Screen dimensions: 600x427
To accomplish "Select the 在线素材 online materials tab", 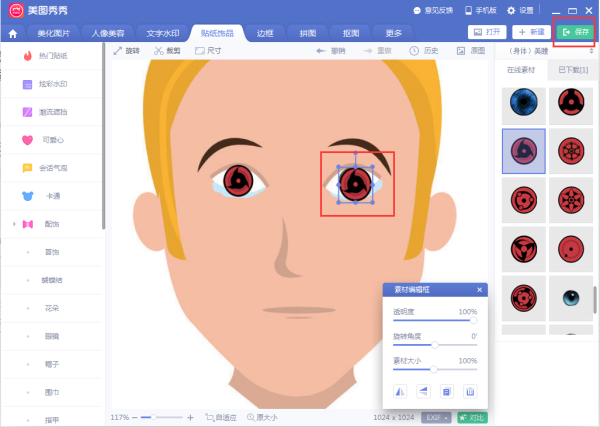I will coord(521,70).
